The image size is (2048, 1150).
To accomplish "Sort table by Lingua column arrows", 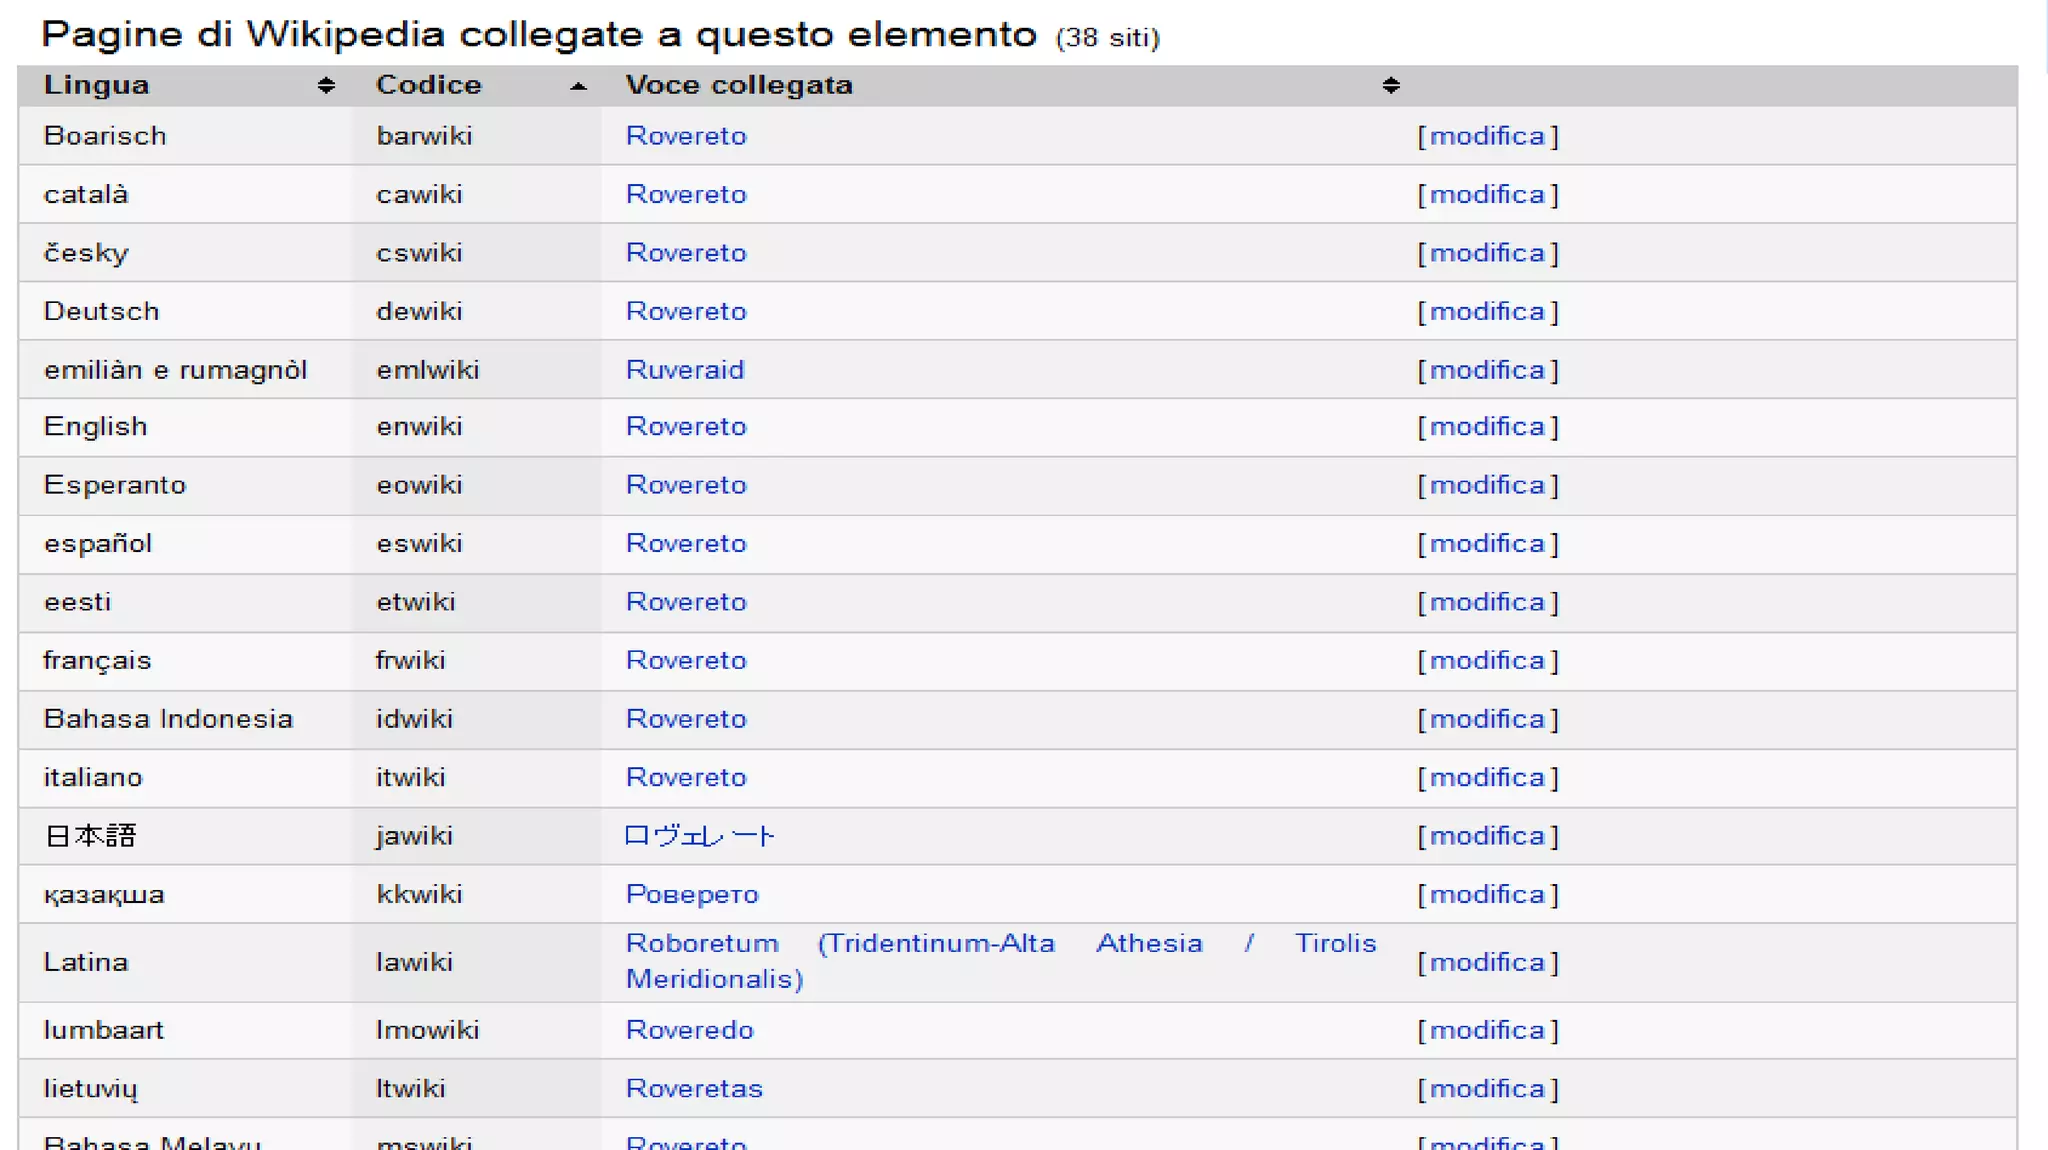I will coord(325,86).
